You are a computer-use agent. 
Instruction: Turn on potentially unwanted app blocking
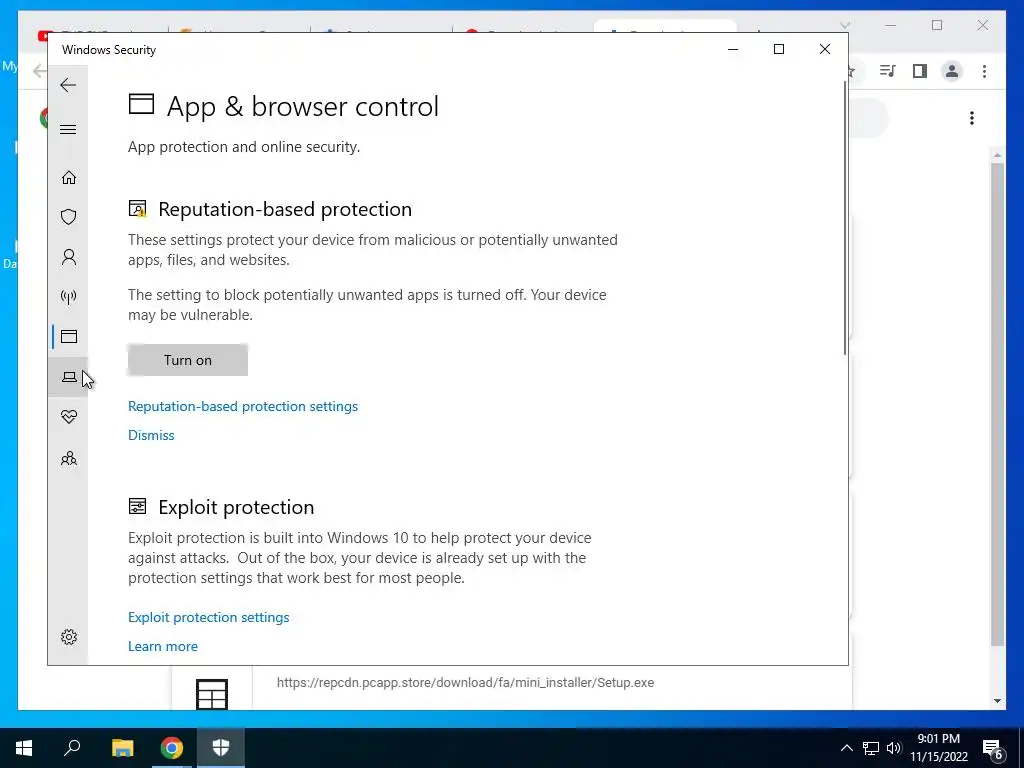pos(188,360)
